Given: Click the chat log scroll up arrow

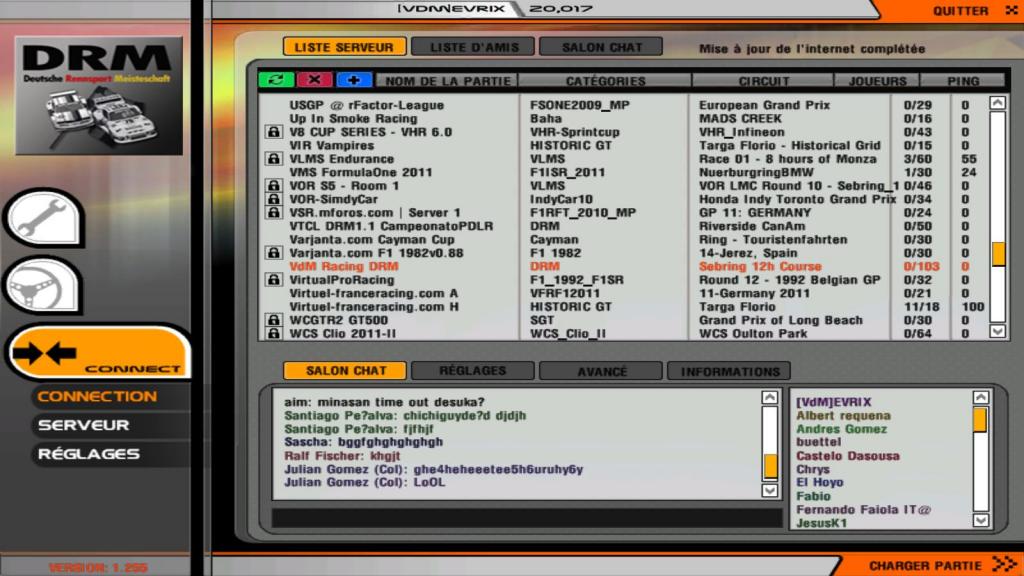Looking at the screenshot, I should pos(770,398).
